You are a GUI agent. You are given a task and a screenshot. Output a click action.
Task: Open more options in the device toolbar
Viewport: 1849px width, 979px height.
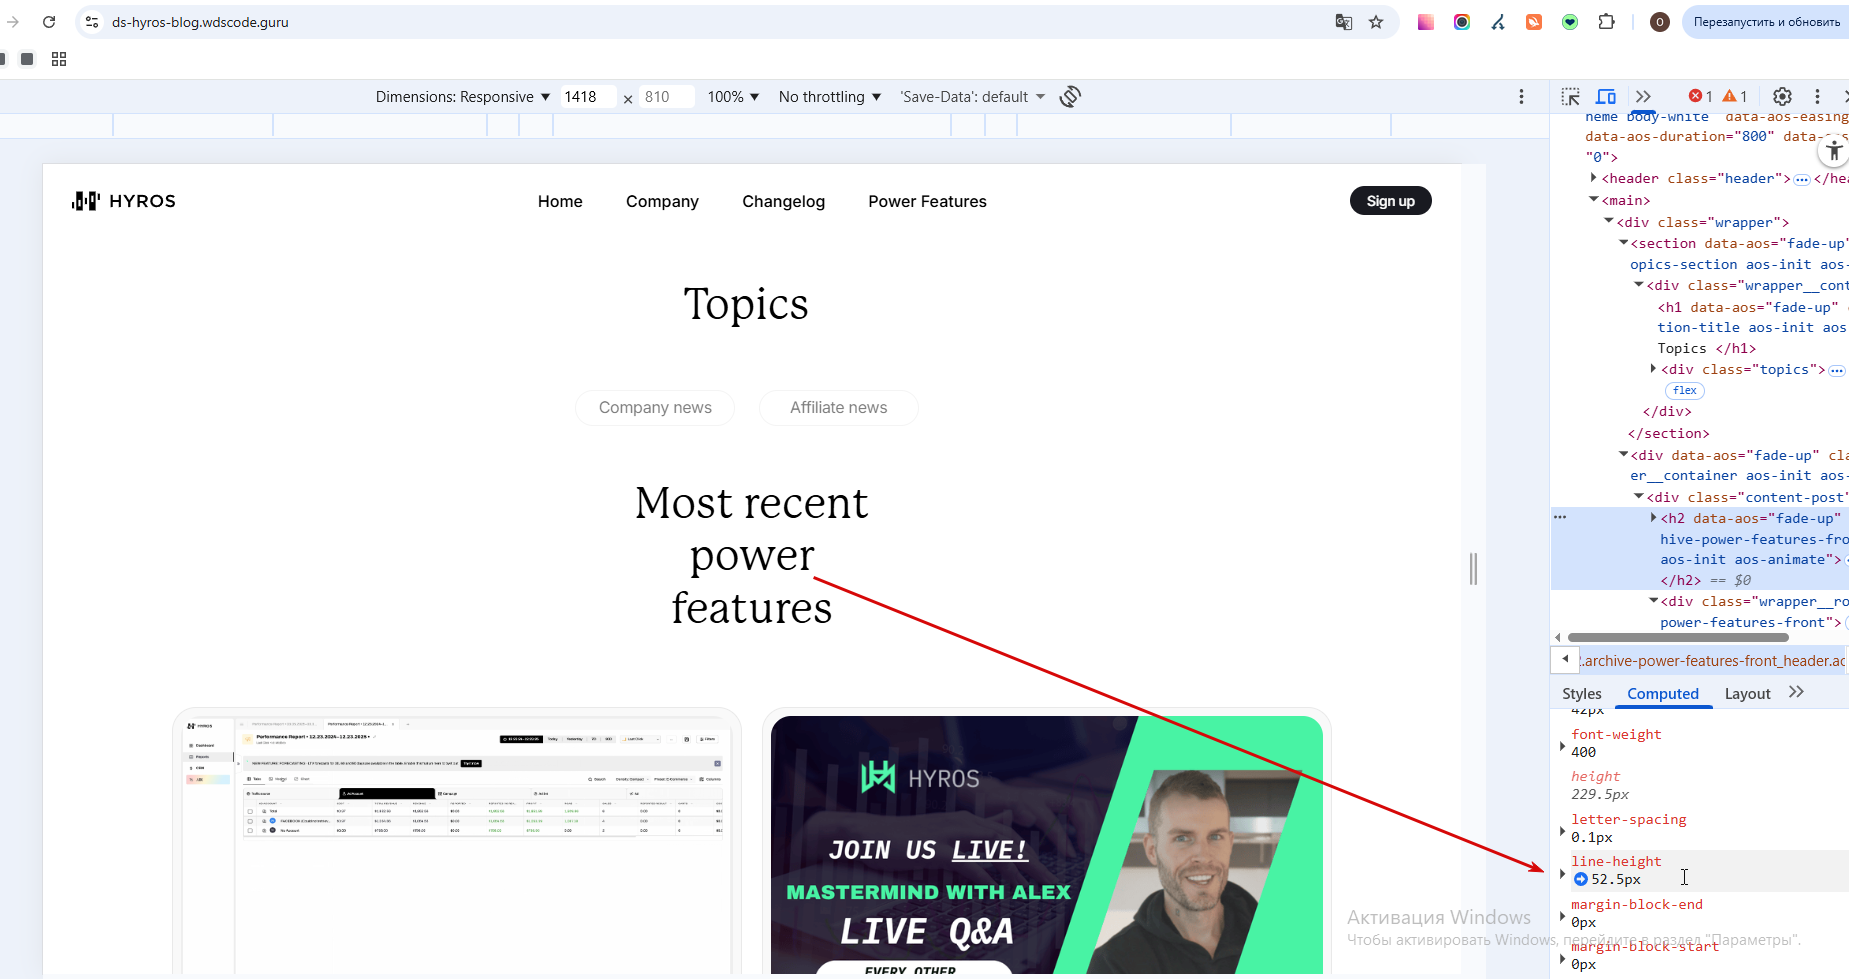pyautogui.click(x=1522, y=96)
